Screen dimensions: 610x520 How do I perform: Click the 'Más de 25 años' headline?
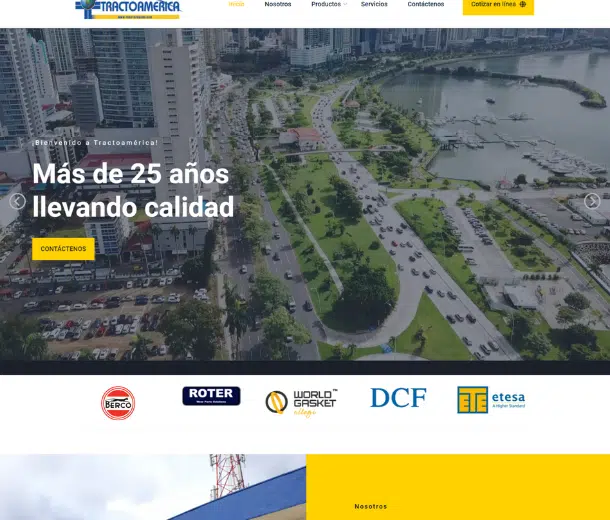click(x=131, y=173)
